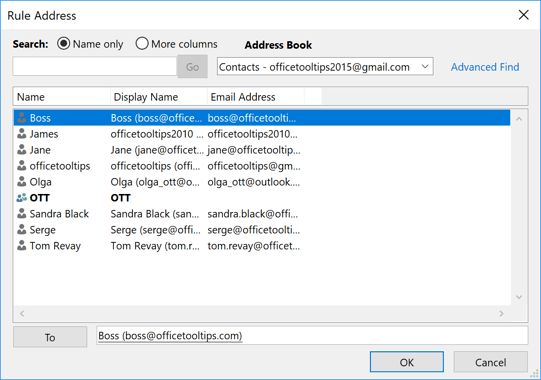The image size is (541, 380).
Task: Click the sandra.black@offi email address cell
Action: coord(252,214)
